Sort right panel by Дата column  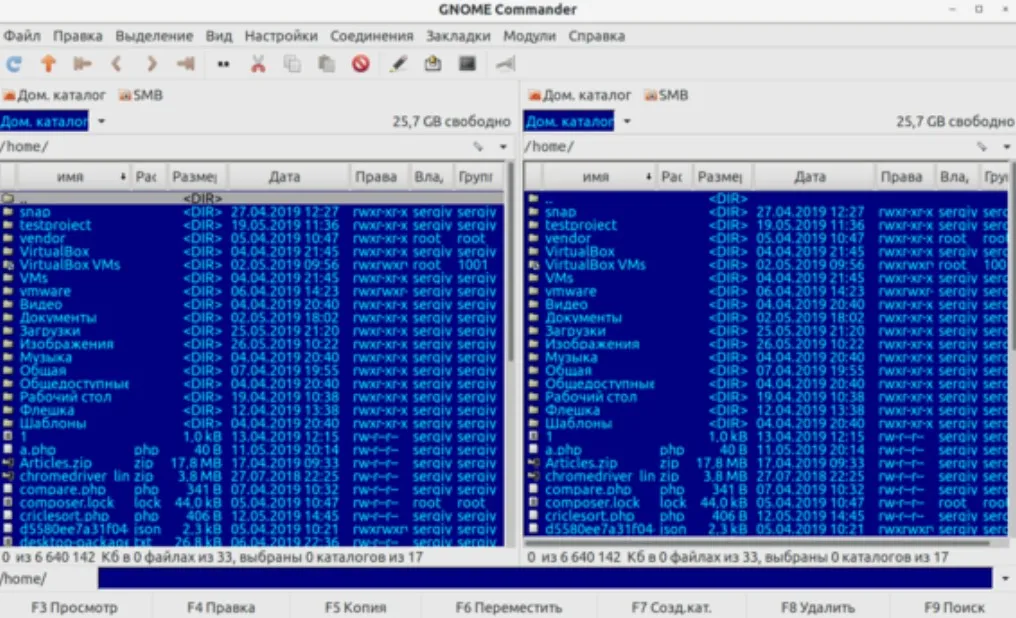[x=813, y=176]
